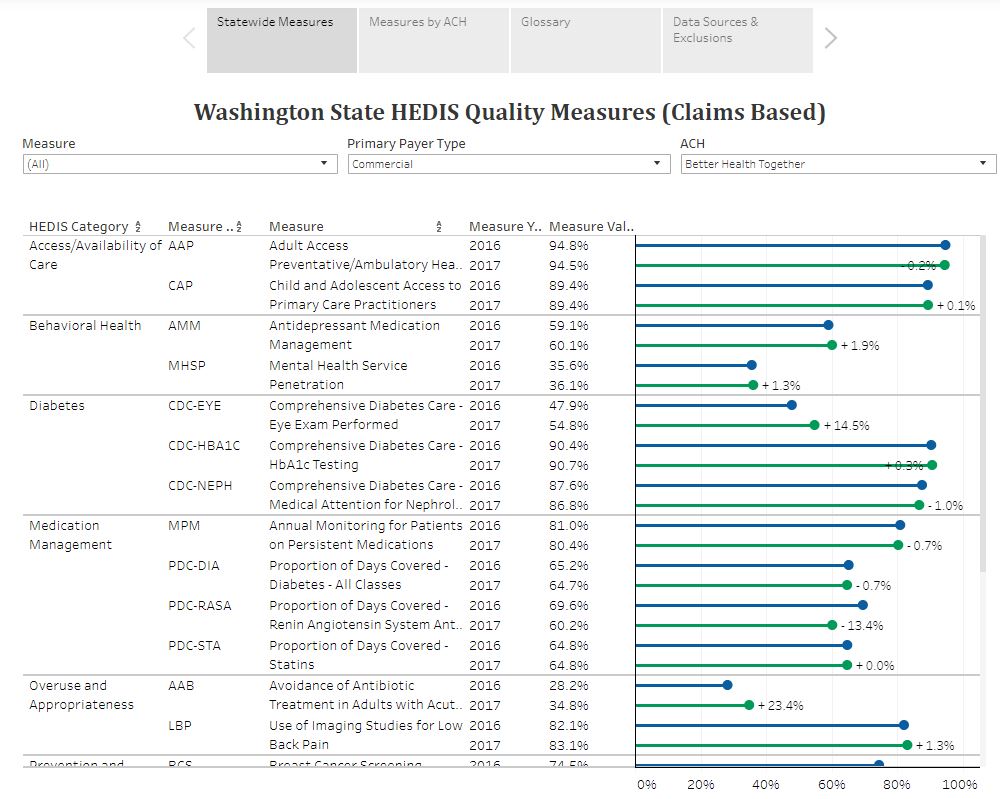The image size is (1000, 799).
Task: Click the left arrow to previous tabs
Action: point(189,39)
